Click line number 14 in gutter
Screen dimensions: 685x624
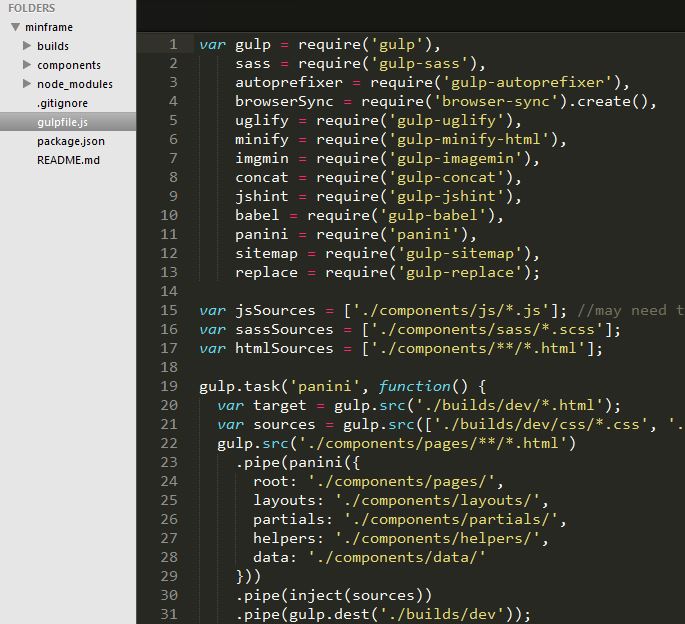pyautogui.click(x=169, y=291)
